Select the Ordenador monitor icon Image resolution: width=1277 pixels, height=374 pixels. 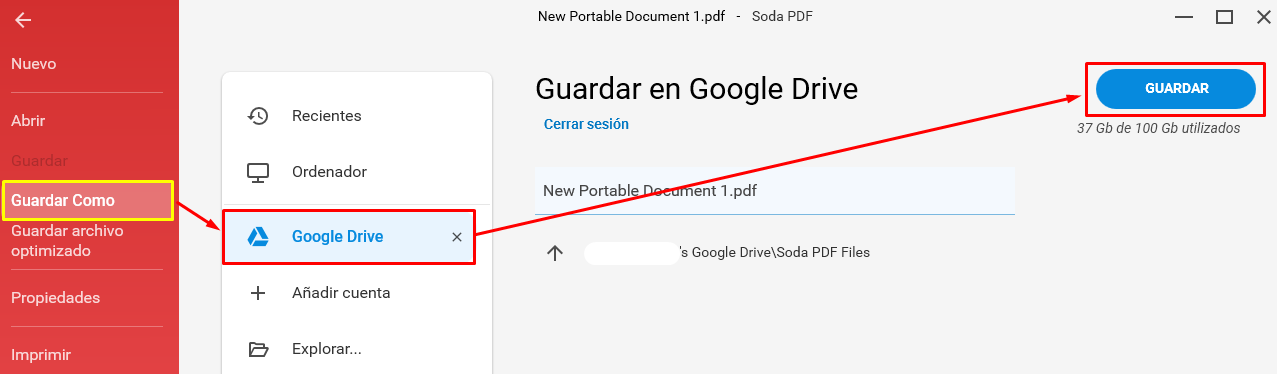[258, 172]
